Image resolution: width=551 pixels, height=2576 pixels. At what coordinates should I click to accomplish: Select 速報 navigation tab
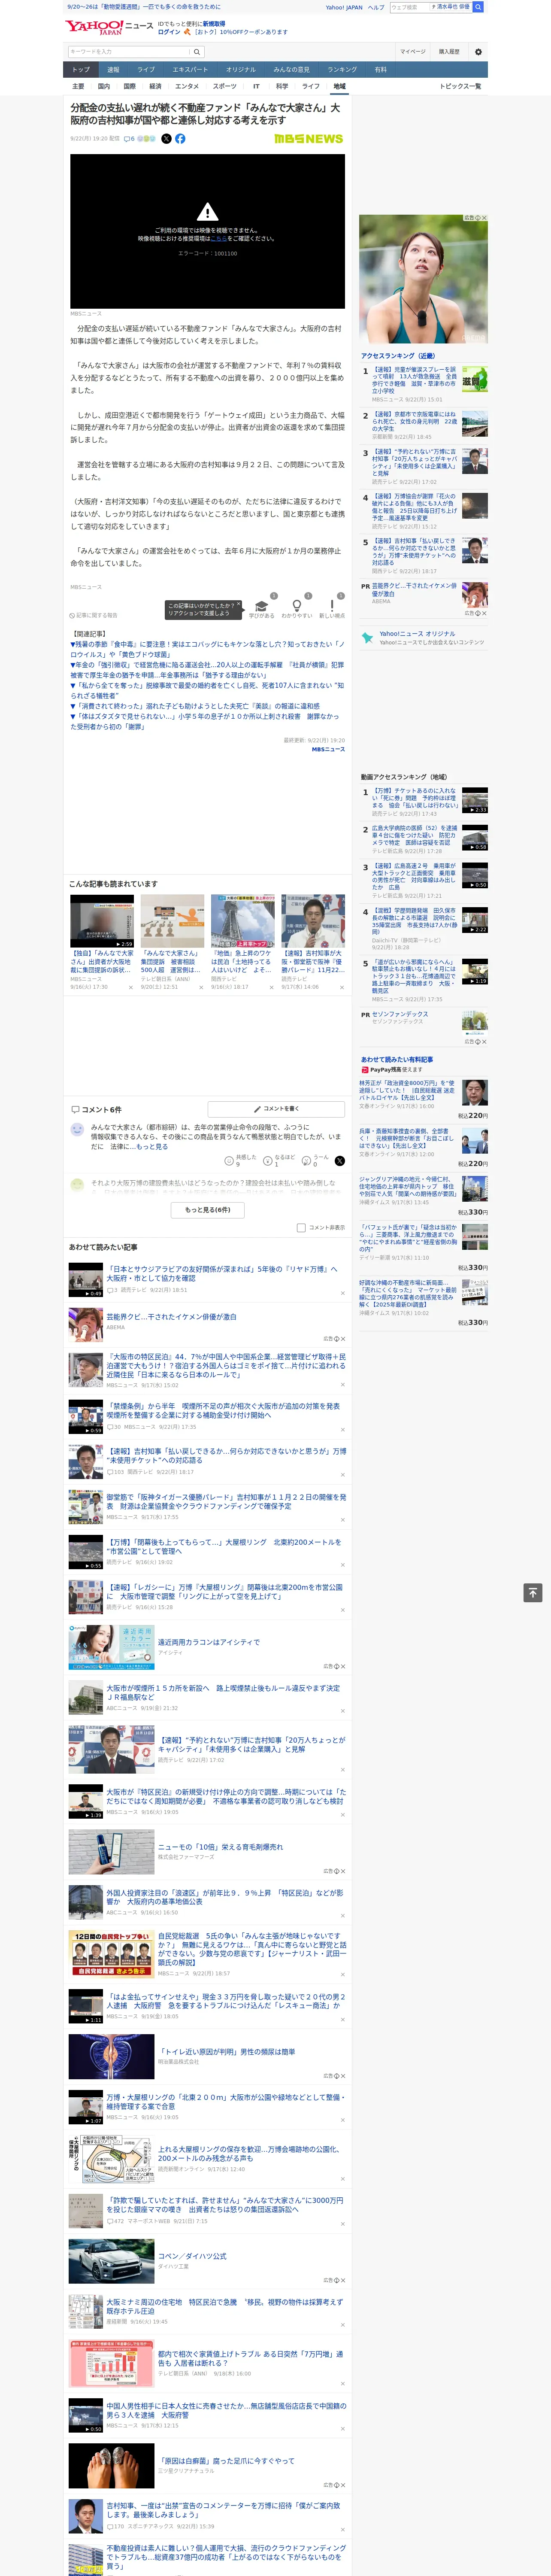(113, 70)
